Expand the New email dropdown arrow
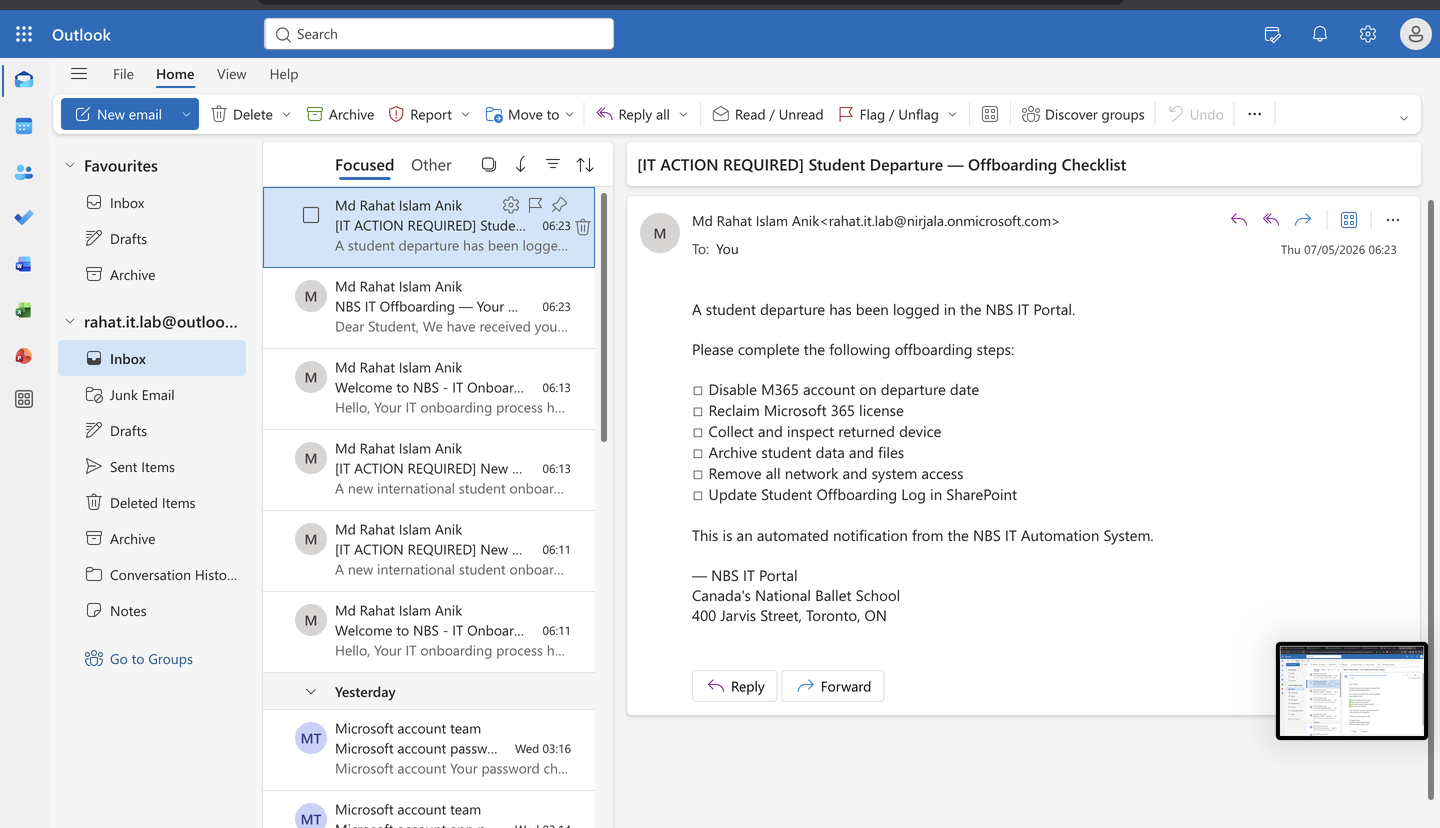The width and height of the screenshot is (1440, 828). point(186,114)
